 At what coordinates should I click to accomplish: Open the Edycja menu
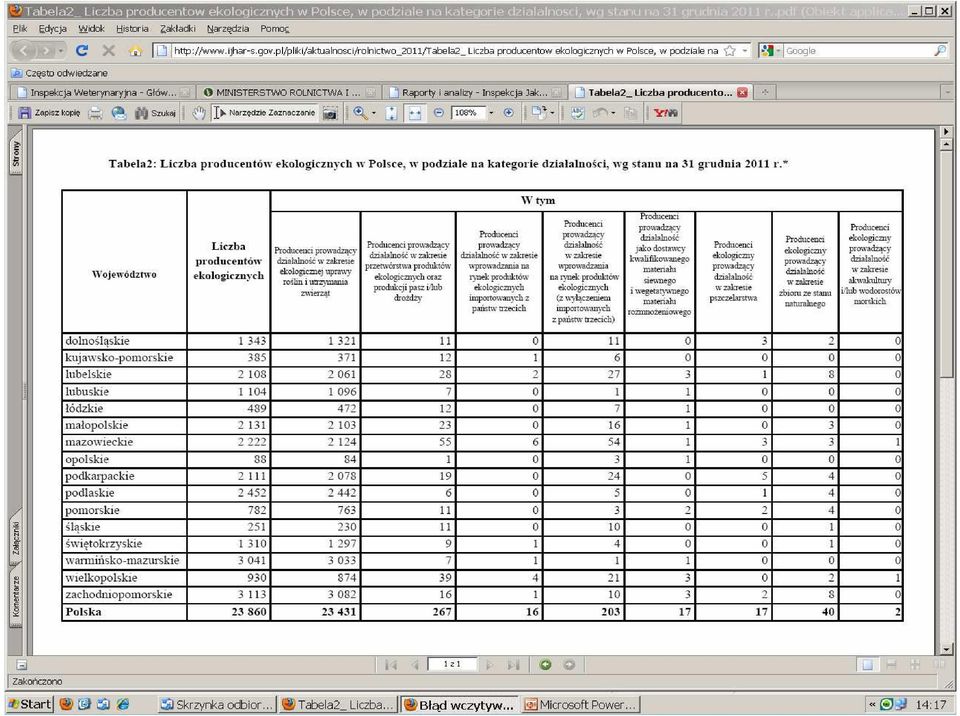coord(53,28)
